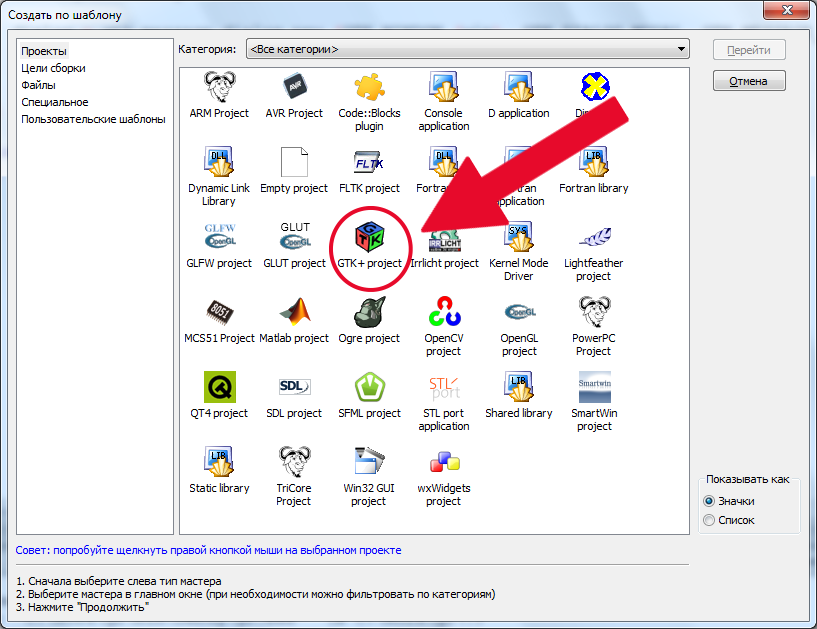Select the SmartWin project template
This screenshot has width=817, height=629.
tap(594, 402)
